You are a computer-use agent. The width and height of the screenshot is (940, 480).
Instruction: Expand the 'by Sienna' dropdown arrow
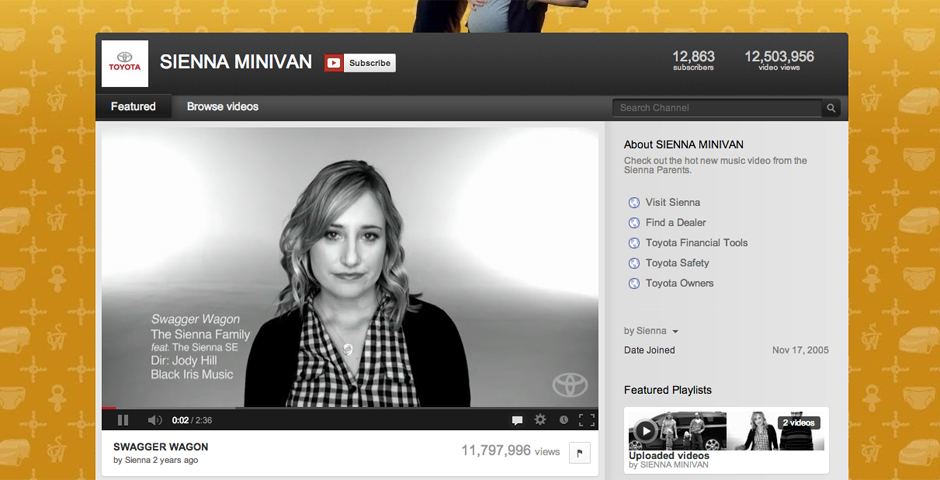pyautogui.click(x=675, y=331)
